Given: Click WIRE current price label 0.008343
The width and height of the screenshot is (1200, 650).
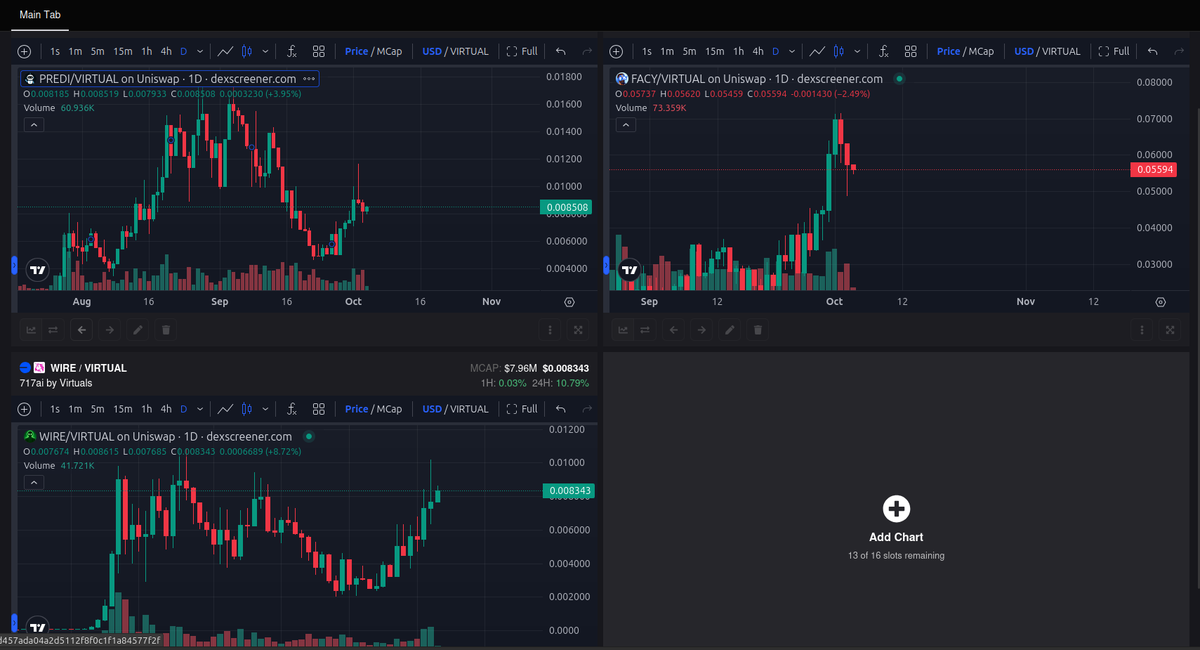Looking at the screenshot, I should [x=568, y=490].
